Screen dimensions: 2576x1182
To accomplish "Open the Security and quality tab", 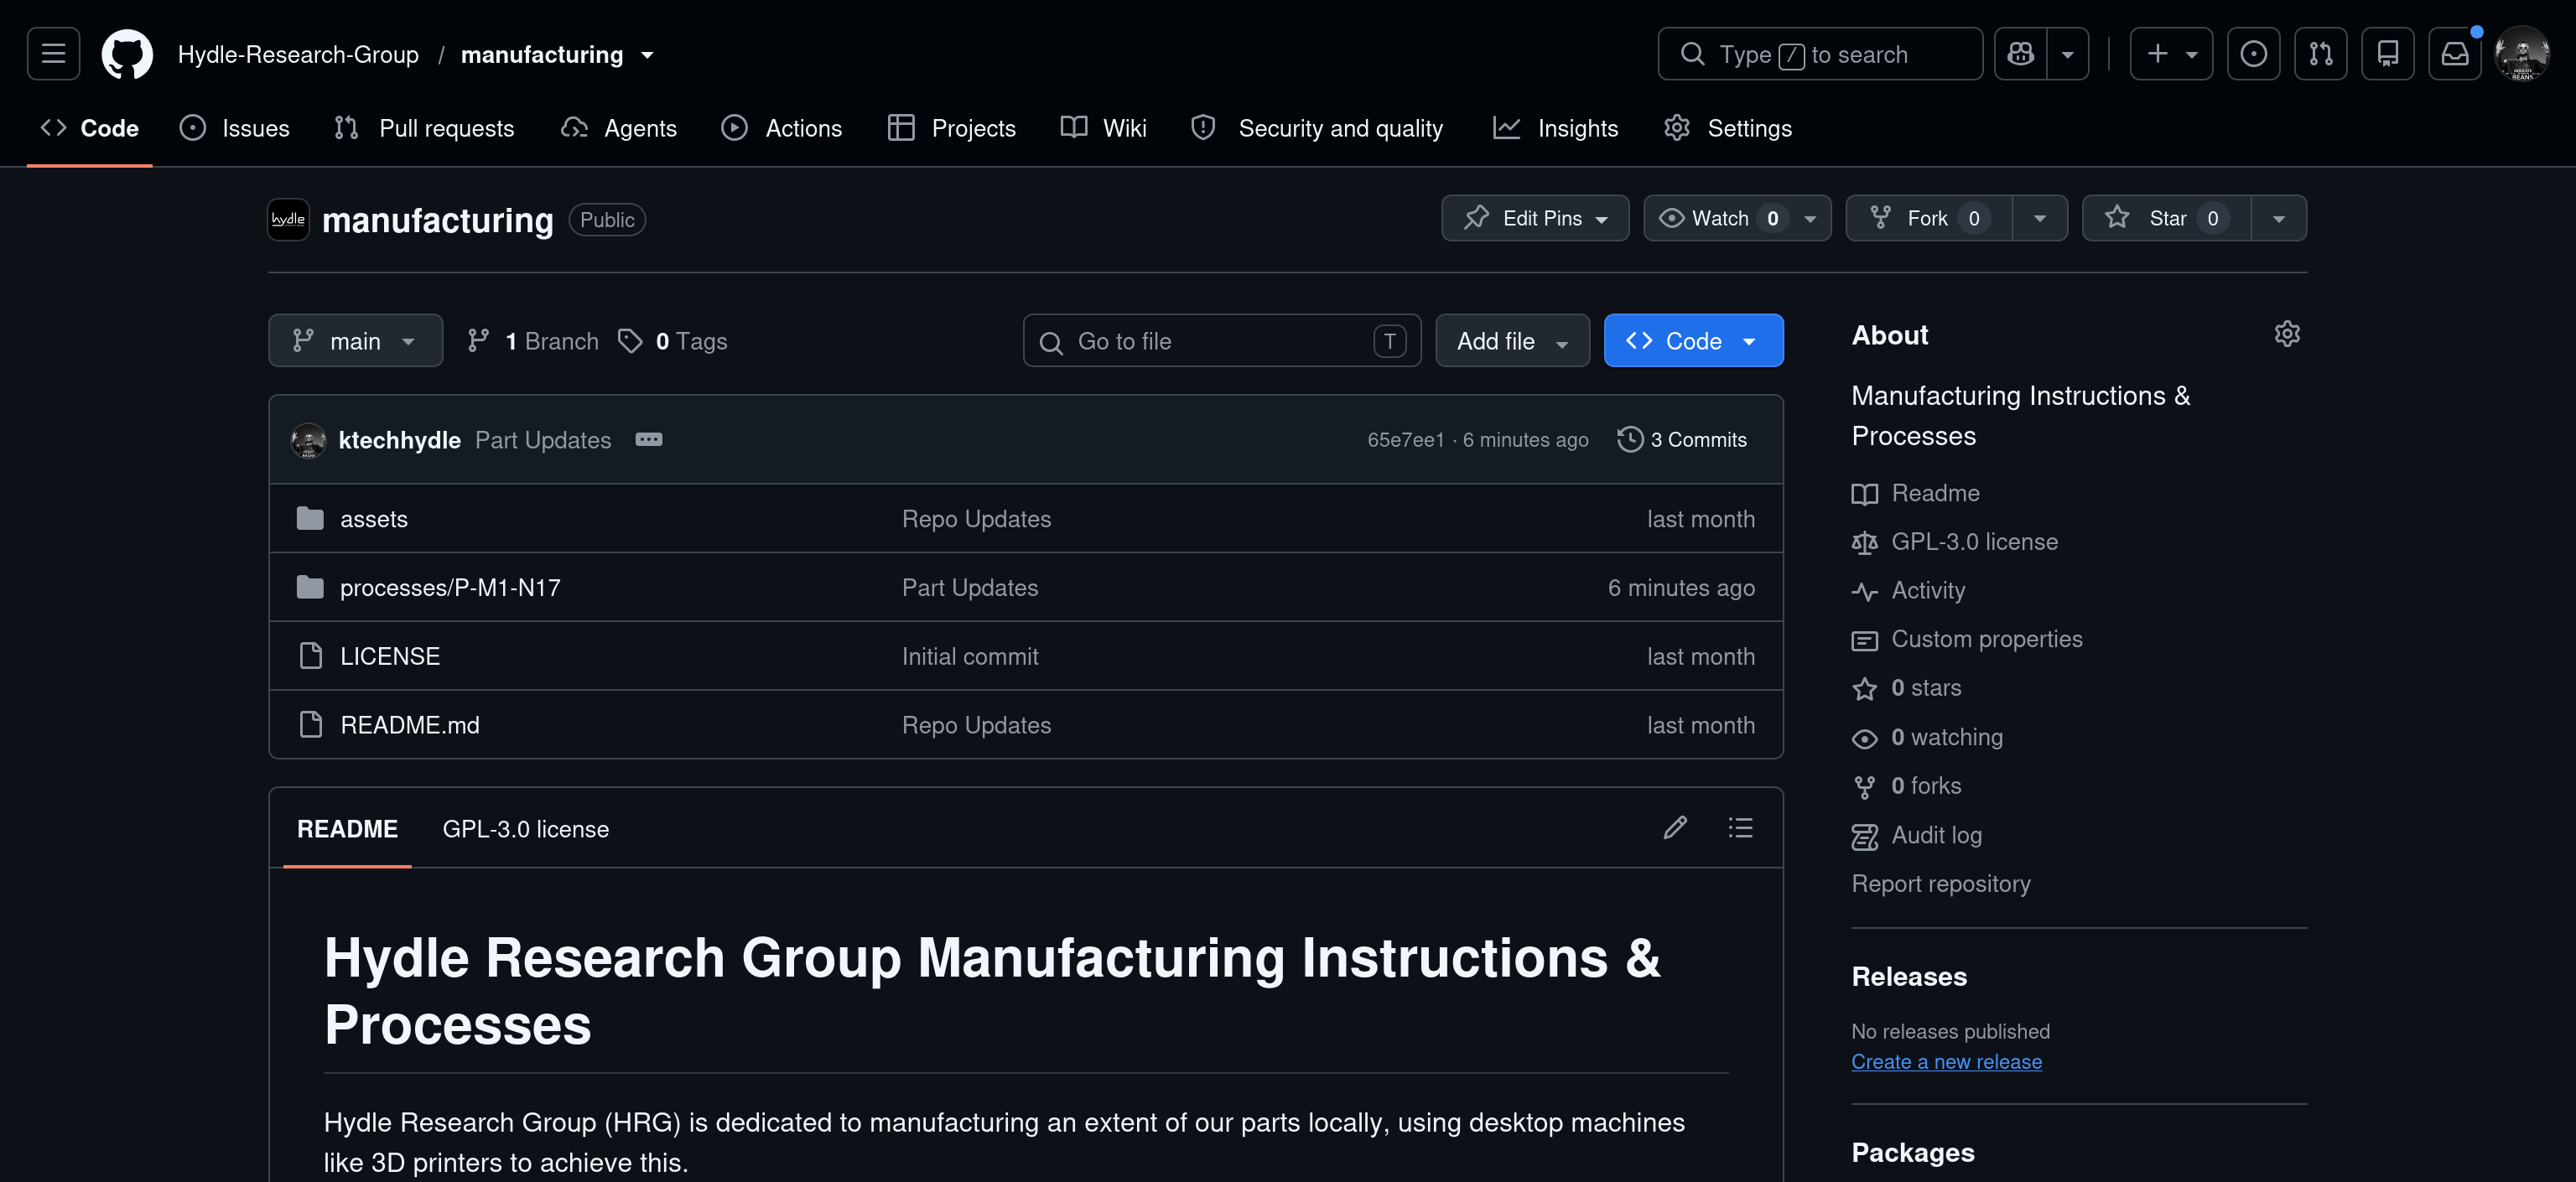I will (x=1317, y=128).
